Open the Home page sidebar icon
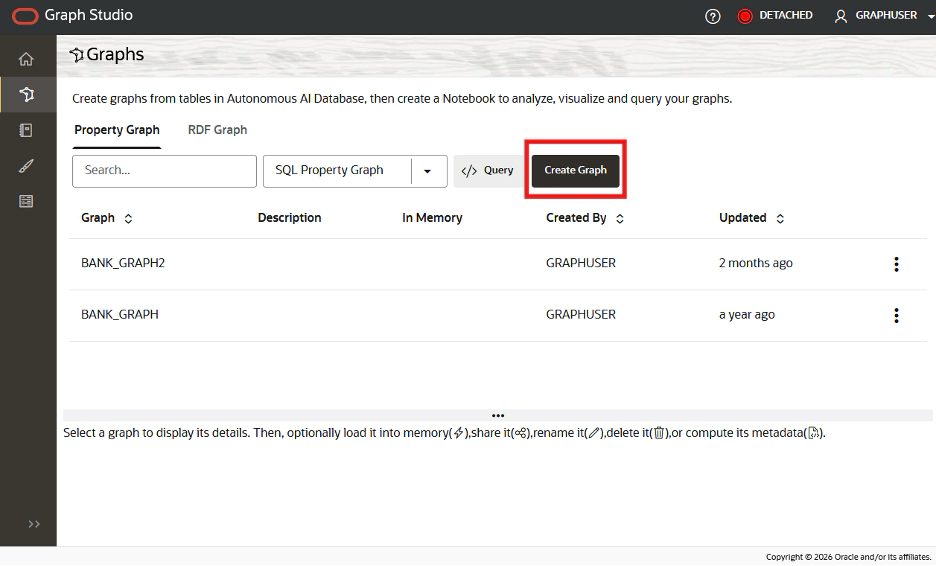Image resolution: width=936 pixels, height=566 pixels. [26, 59]
